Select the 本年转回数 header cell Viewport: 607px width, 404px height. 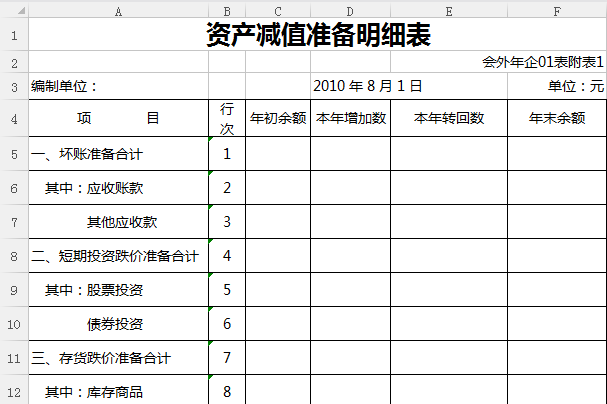pos(448,118)
